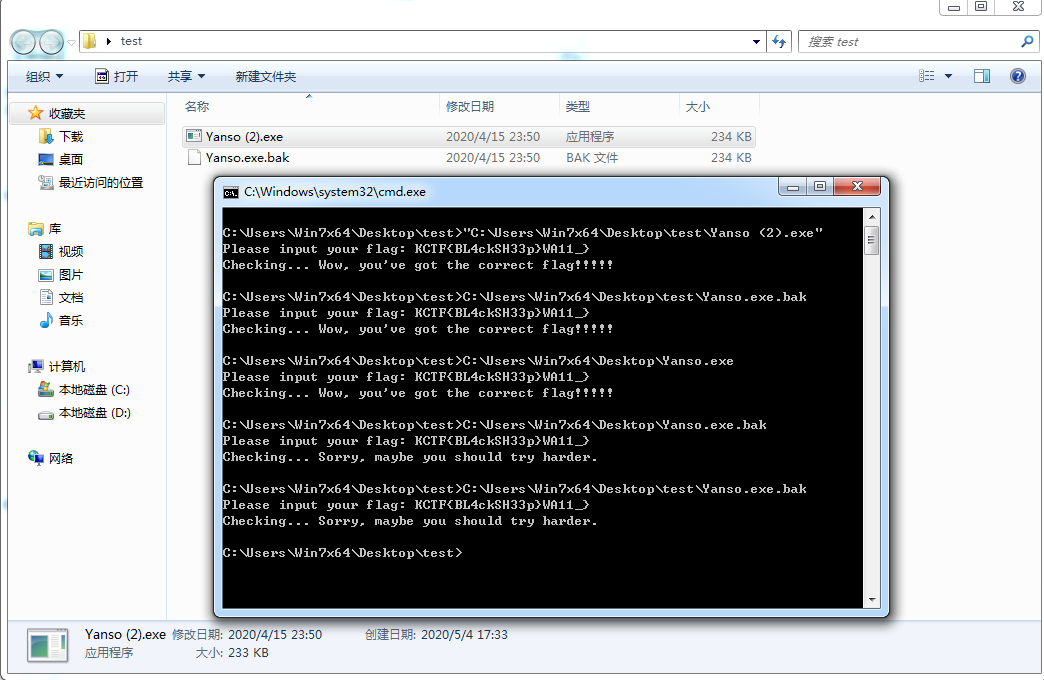Change view with the view icon
Screen dimensions: 1044x680
(926, 76)
